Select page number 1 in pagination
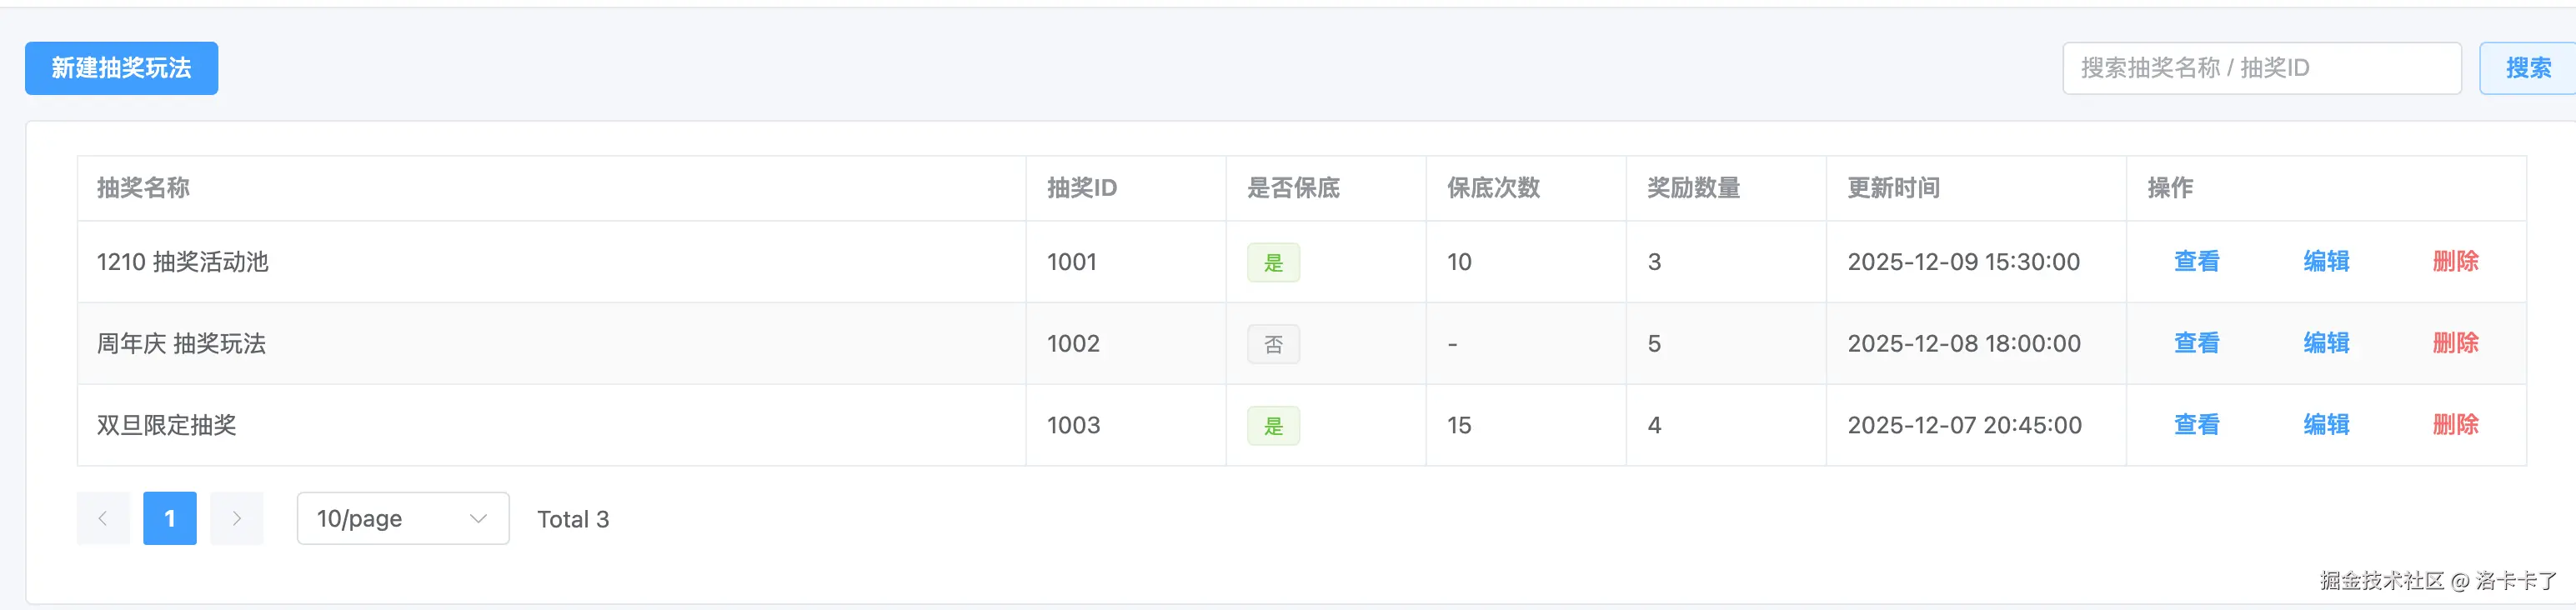This screenshot has width=2576, height=610. (x=170, y=518)
